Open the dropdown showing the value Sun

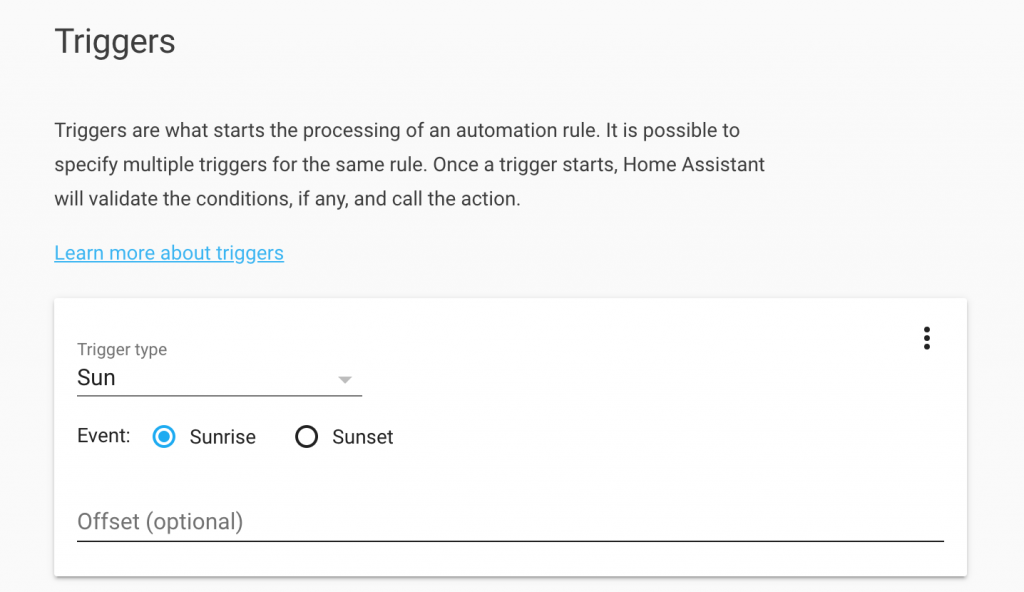(219, 378)
